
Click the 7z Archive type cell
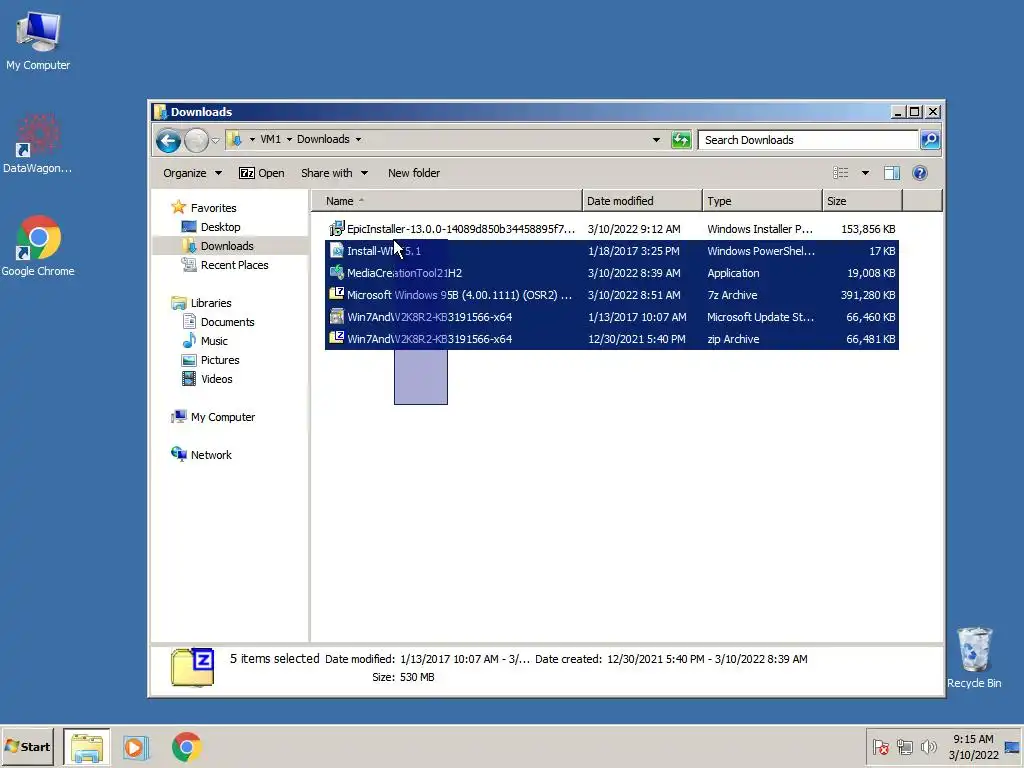click(x=732, y=295)
